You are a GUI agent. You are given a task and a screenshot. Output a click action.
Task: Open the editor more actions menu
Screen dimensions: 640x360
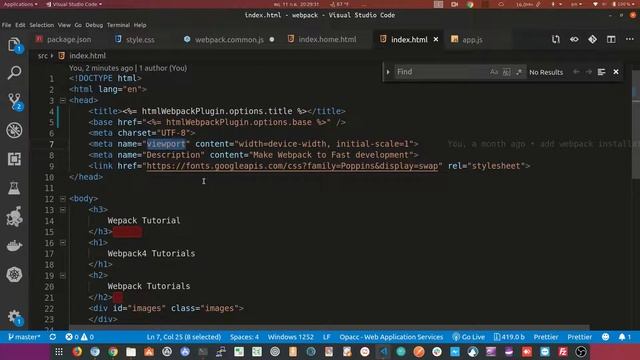tap(630, 39)
